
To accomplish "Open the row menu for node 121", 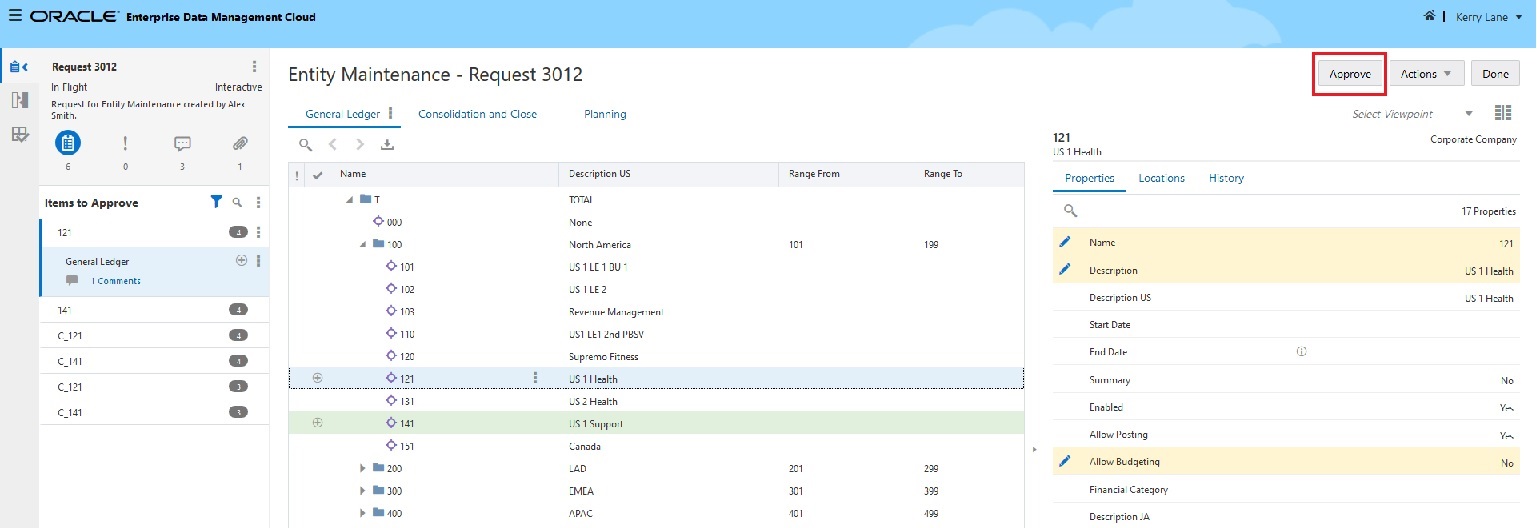I will (x=536, y=378).
